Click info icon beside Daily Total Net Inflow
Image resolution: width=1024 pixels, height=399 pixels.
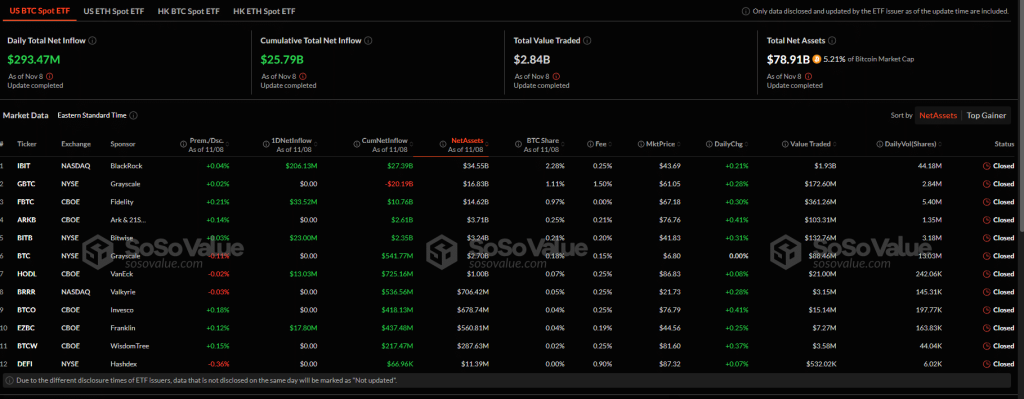tap(93, 40)
